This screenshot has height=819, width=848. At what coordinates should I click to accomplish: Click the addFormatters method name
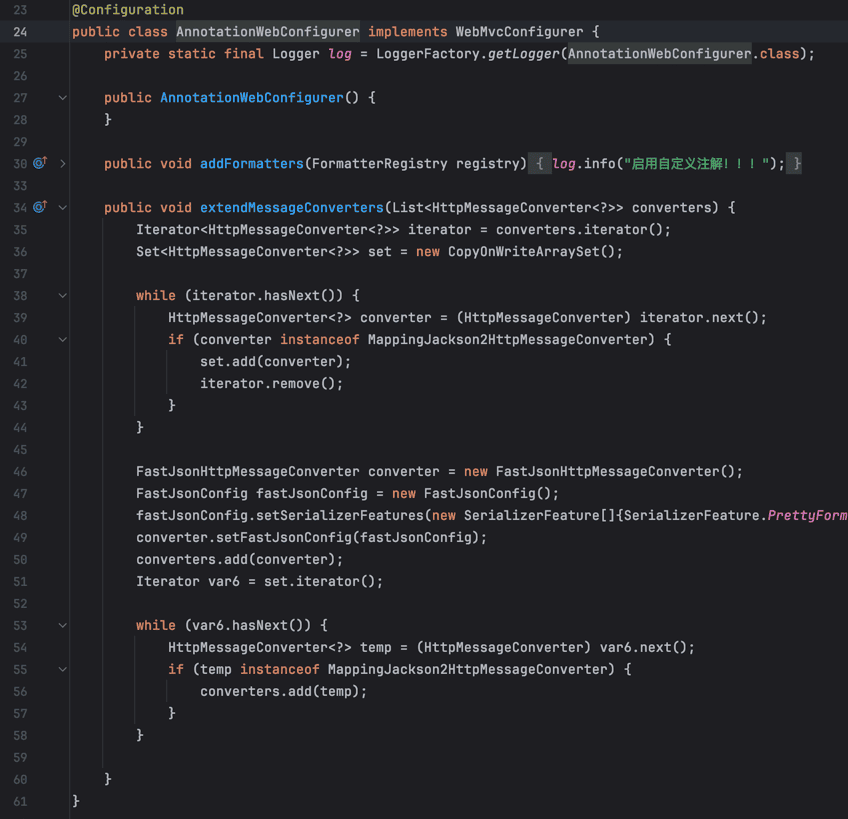point(252,163)
